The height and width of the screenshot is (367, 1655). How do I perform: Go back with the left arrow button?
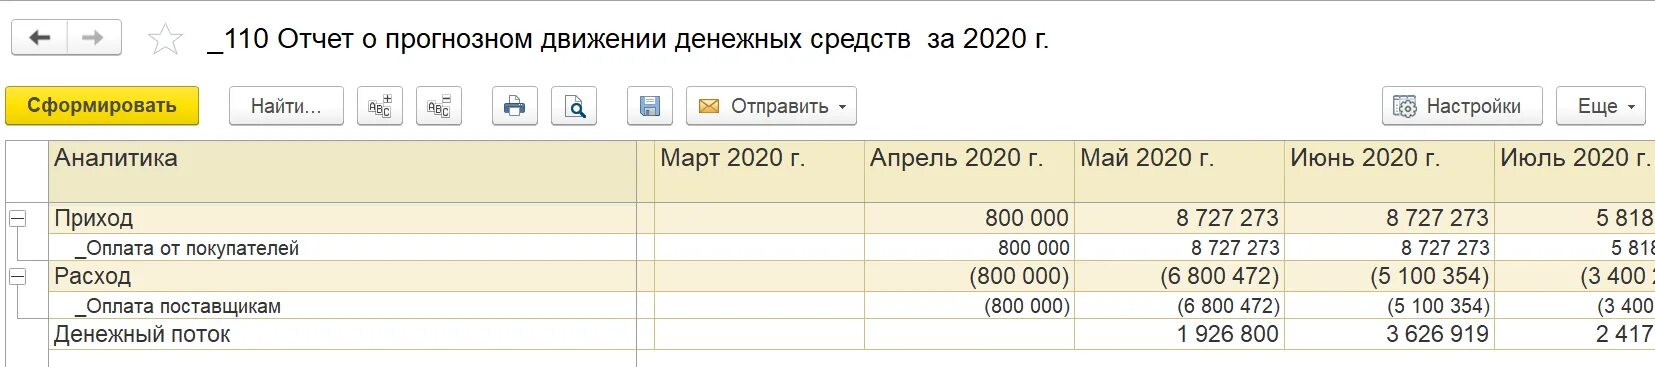tap(40, 38)
